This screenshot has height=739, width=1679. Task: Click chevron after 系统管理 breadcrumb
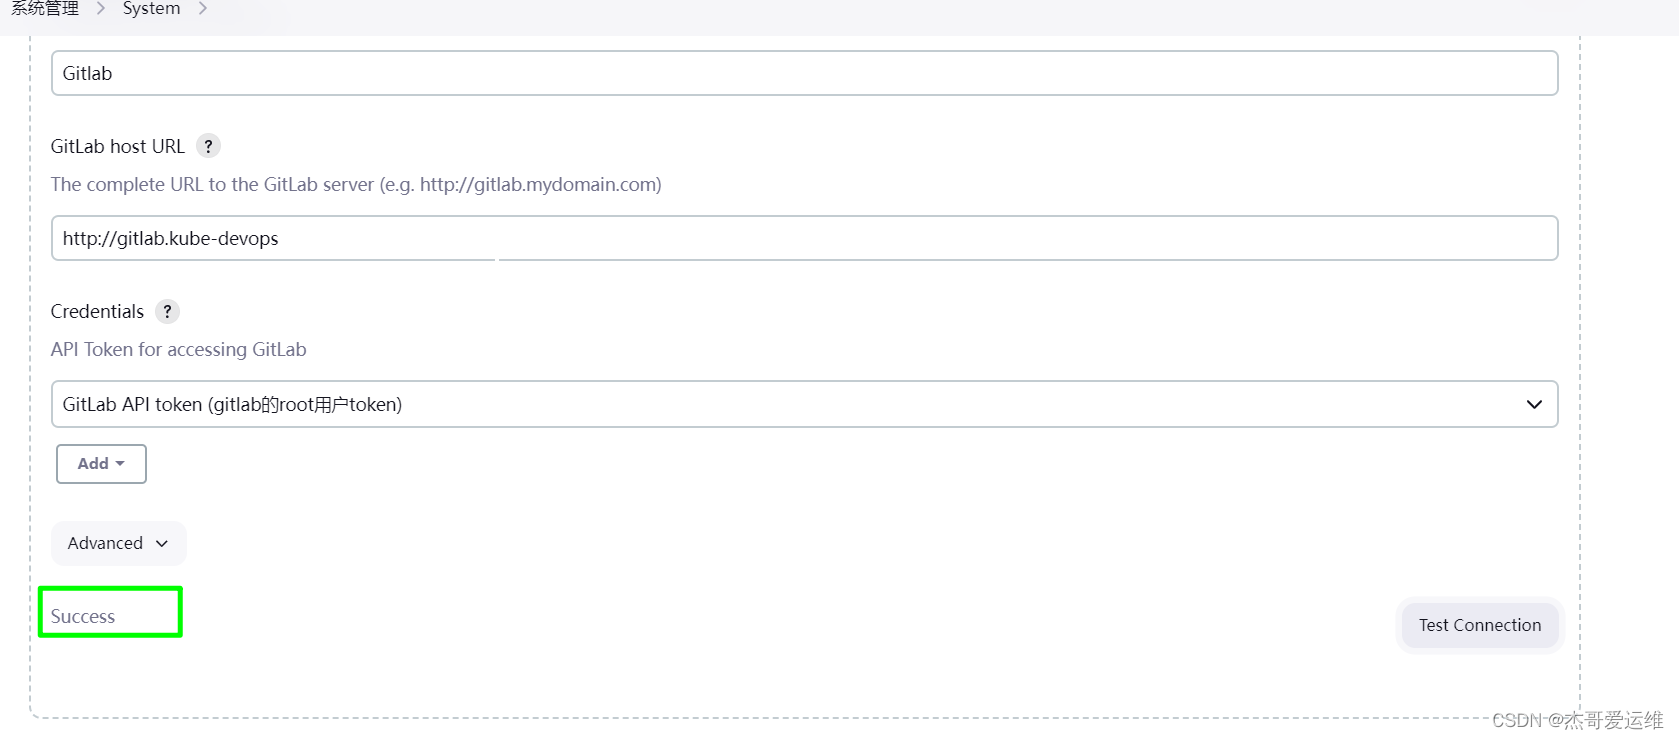(x=101, y=9)
